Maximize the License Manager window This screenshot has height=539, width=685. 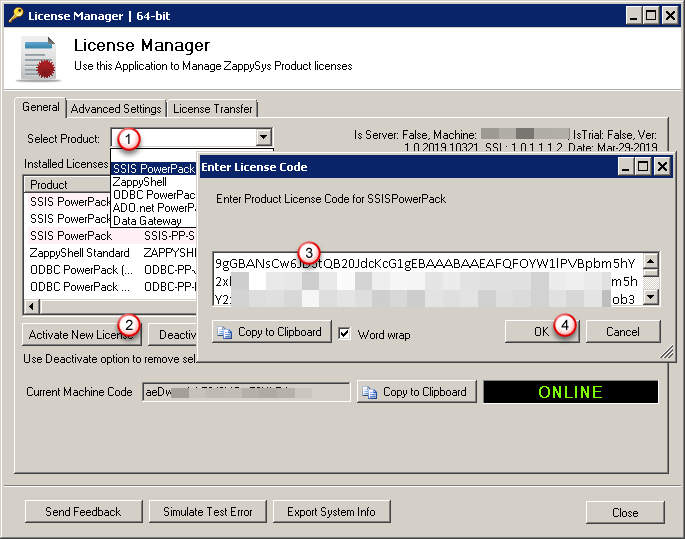click(x=651, y=16)
